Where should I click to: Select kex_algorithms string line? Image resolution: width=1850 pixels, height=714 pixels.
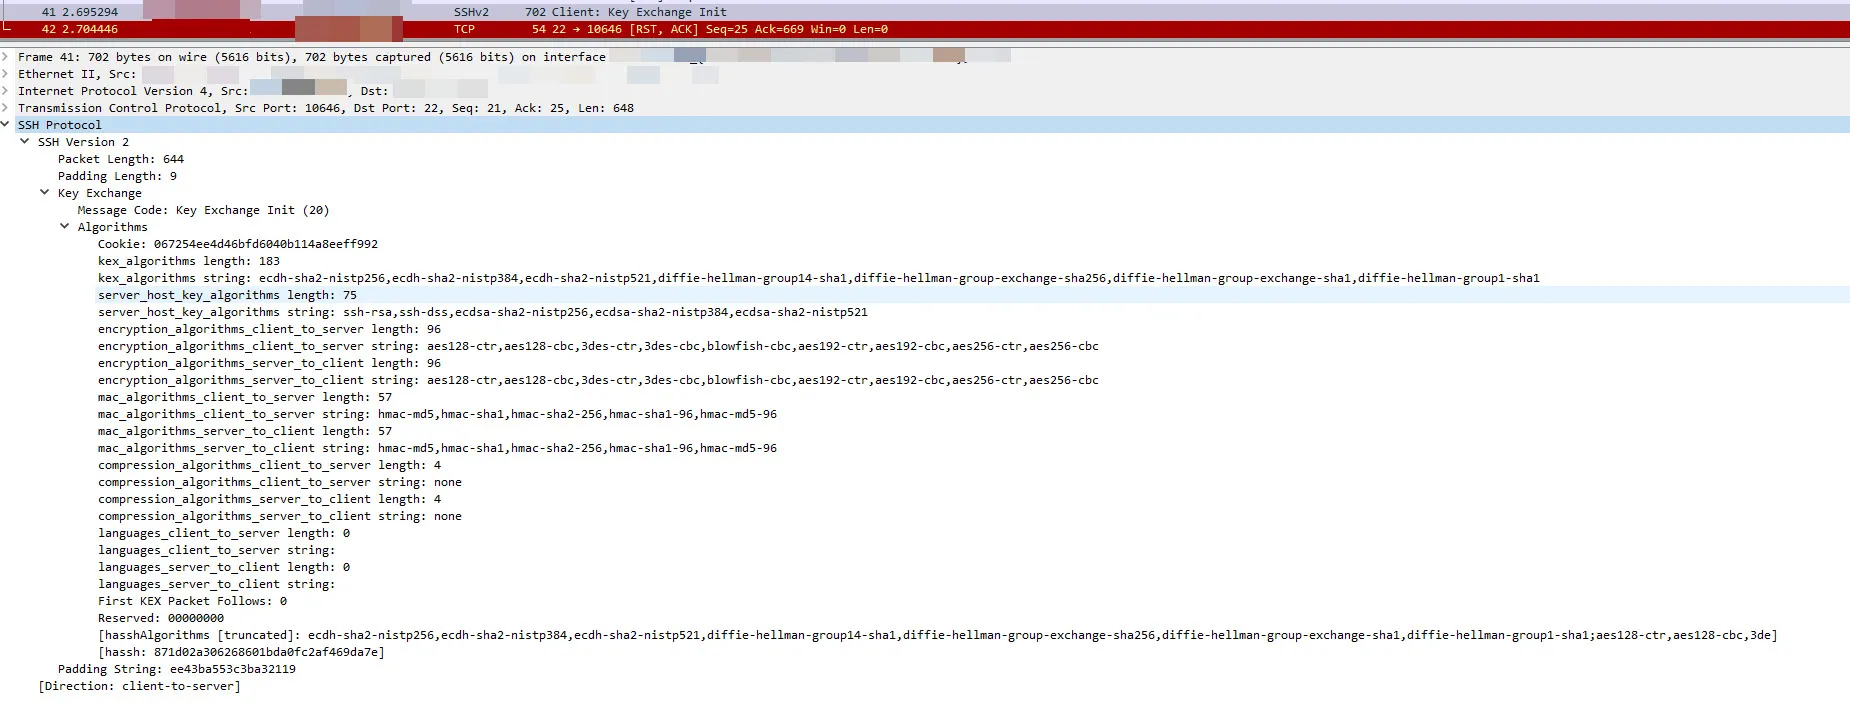[818, 278]
